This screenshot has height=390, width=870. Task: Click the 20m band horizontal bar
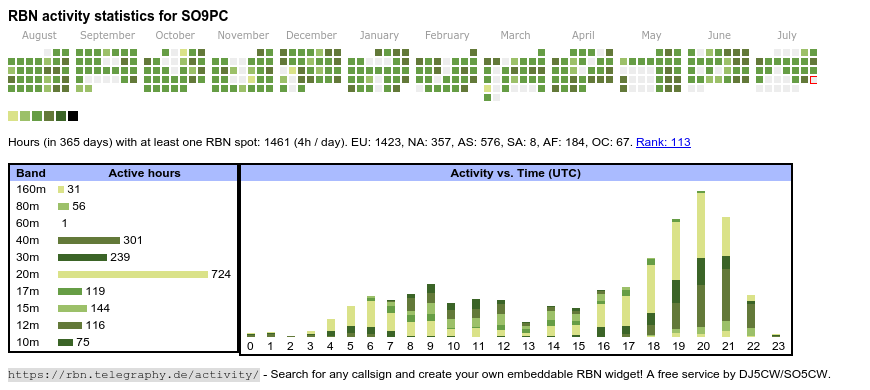(133, 275)
